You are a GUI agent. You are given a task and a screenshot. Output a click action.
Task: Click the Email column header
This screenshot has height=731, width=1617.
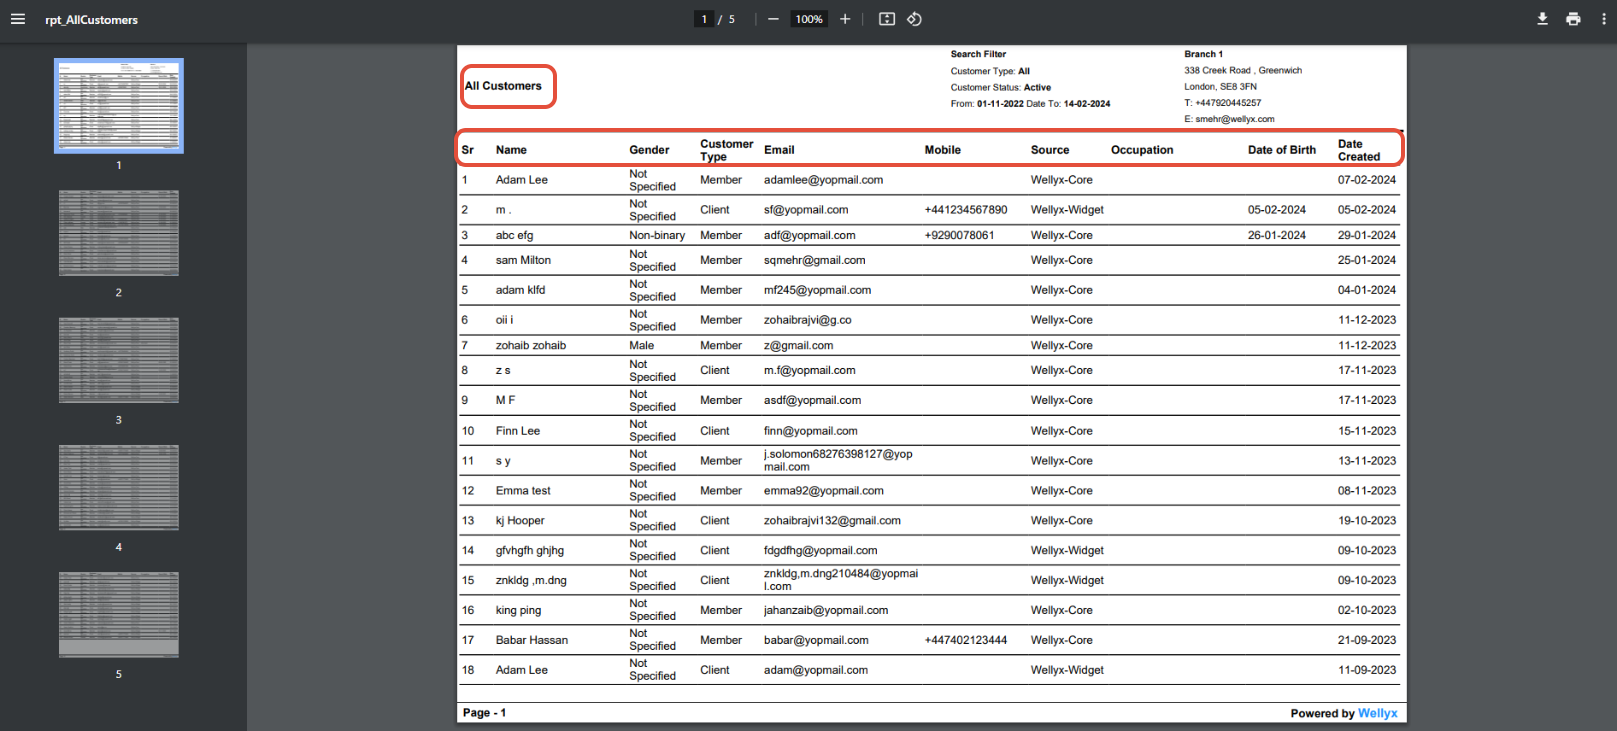[x=779, y=150]
